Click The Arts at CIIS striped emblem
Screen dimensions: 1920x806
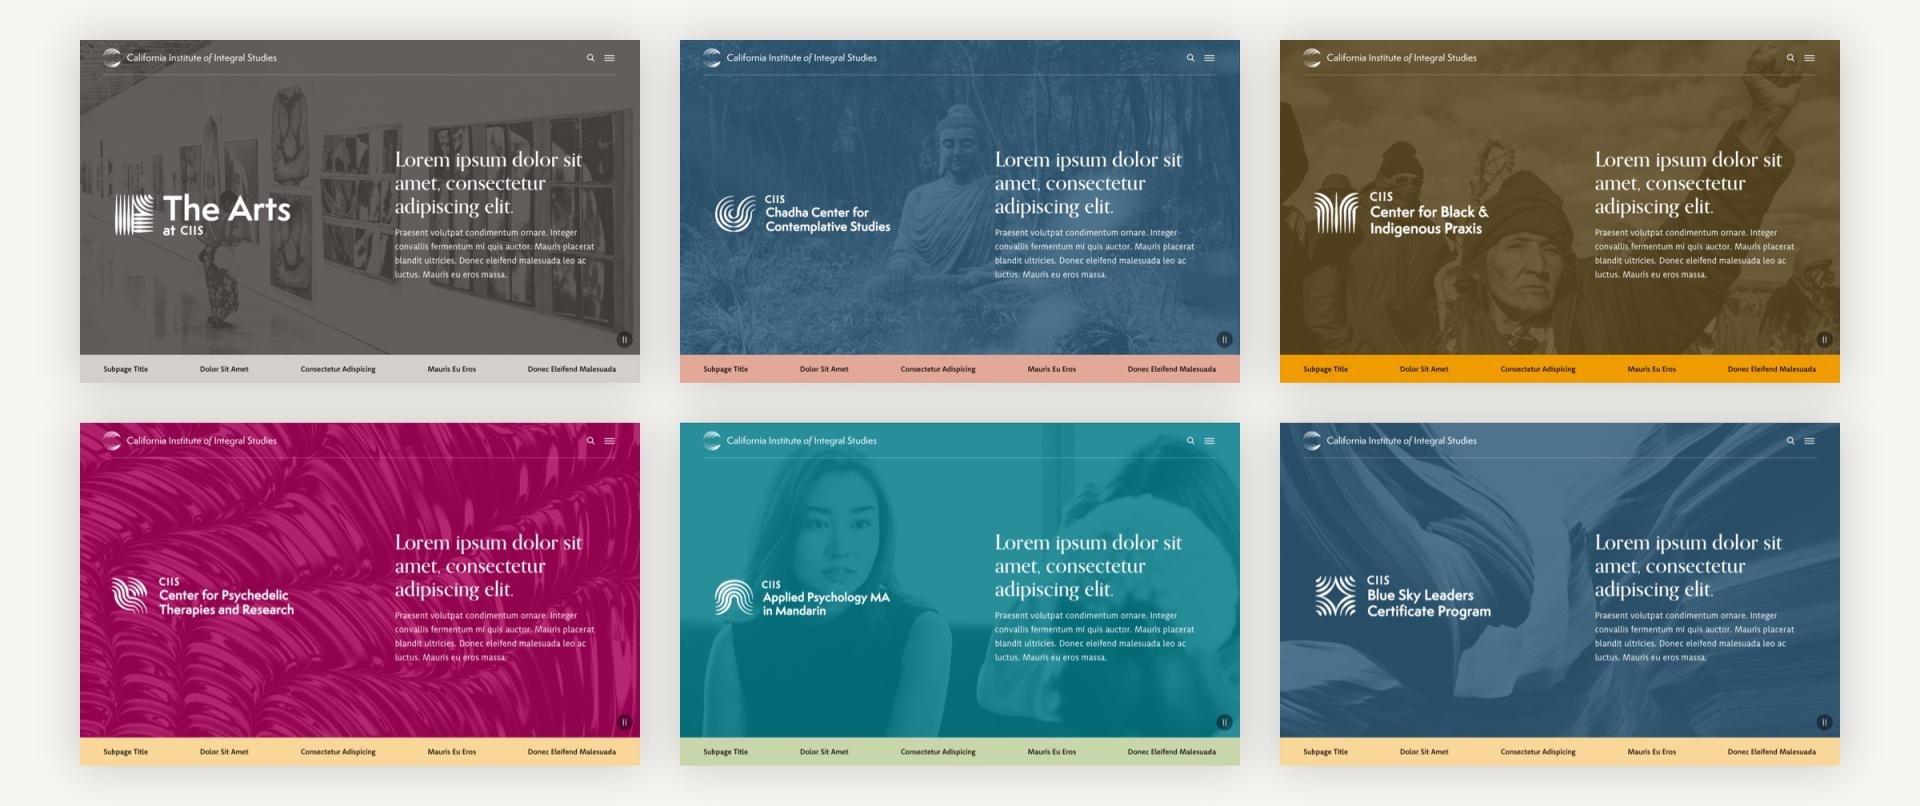click(134, 215)
